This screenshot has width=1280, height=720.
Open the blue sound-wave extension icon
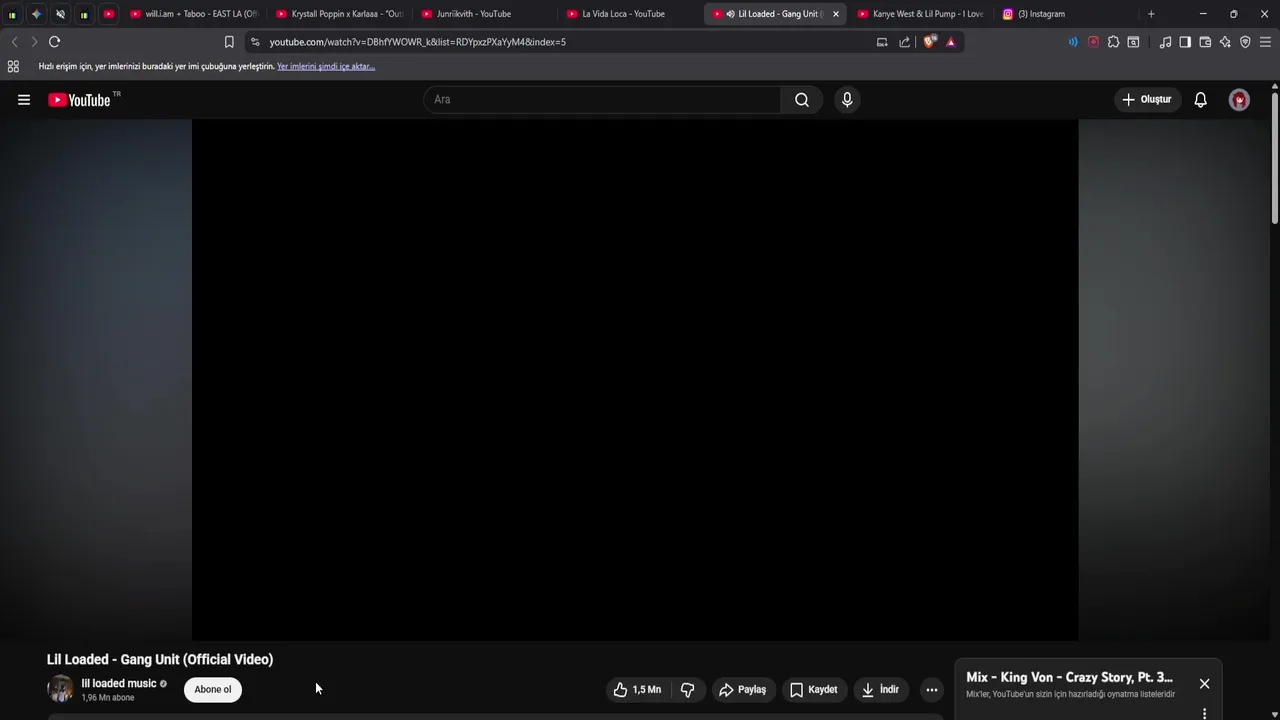[x=1073, y=42]
